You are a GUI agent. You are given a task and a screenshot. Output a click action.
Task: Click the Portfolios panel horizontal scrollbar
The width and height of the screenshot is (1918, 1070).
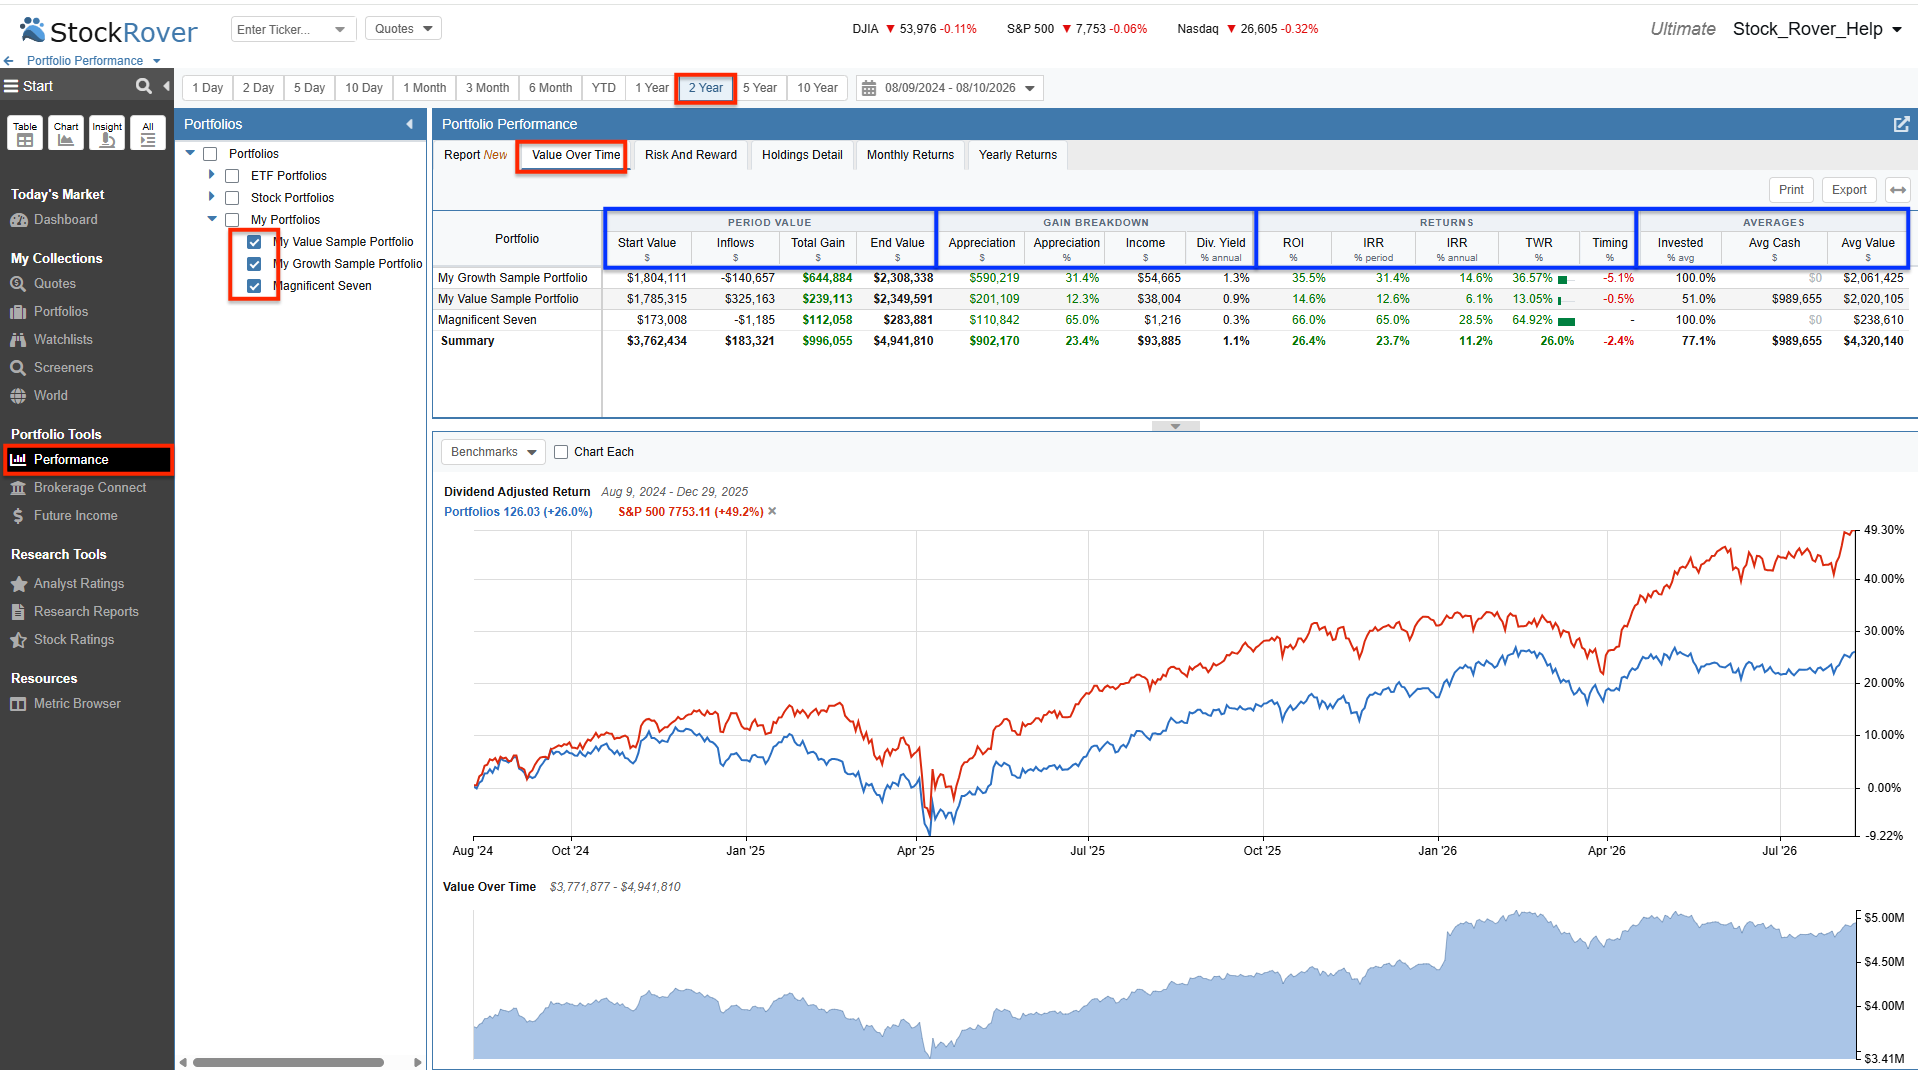288,1062
